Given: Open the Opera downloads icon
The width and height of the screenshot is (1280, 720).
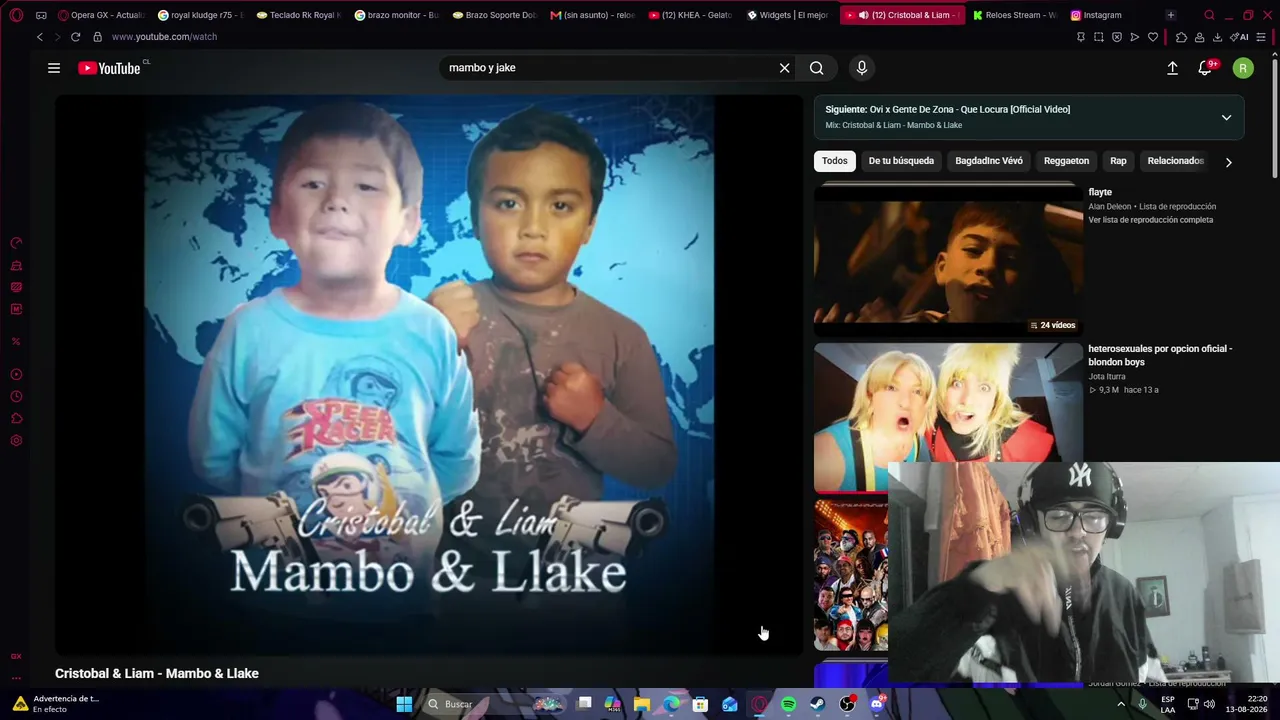Looking at the screenshot, I should pos(1217,37).
